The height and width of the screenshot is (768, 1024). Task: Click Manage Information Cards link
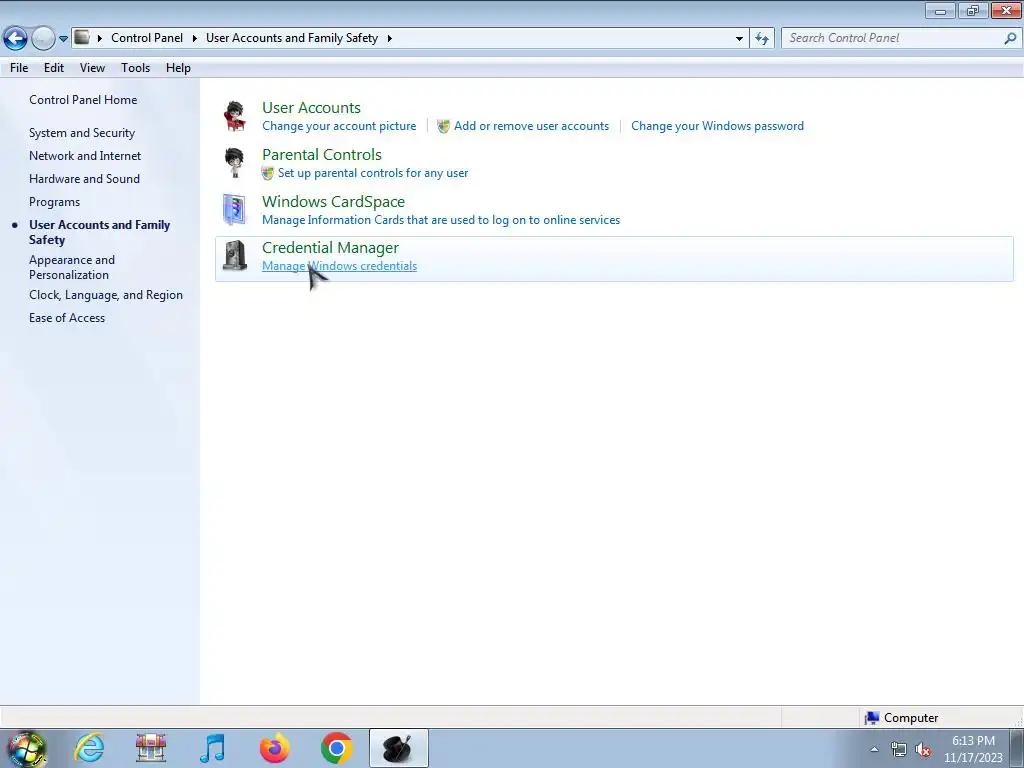click(x=441, y=220)
